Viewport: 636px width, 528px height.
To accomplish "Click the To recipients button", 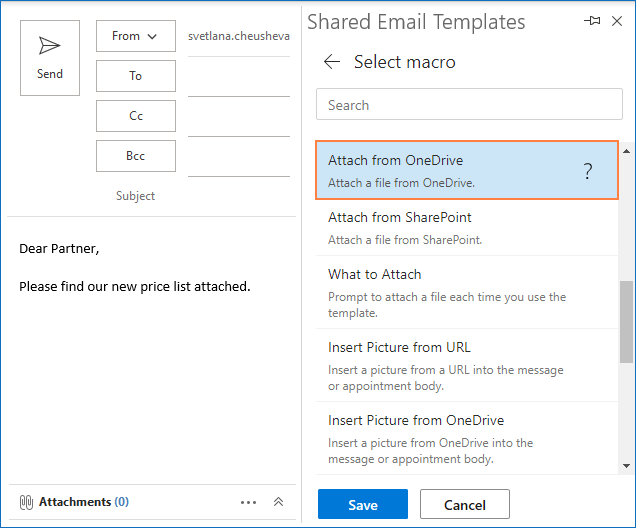I will [x=135, y=76].
